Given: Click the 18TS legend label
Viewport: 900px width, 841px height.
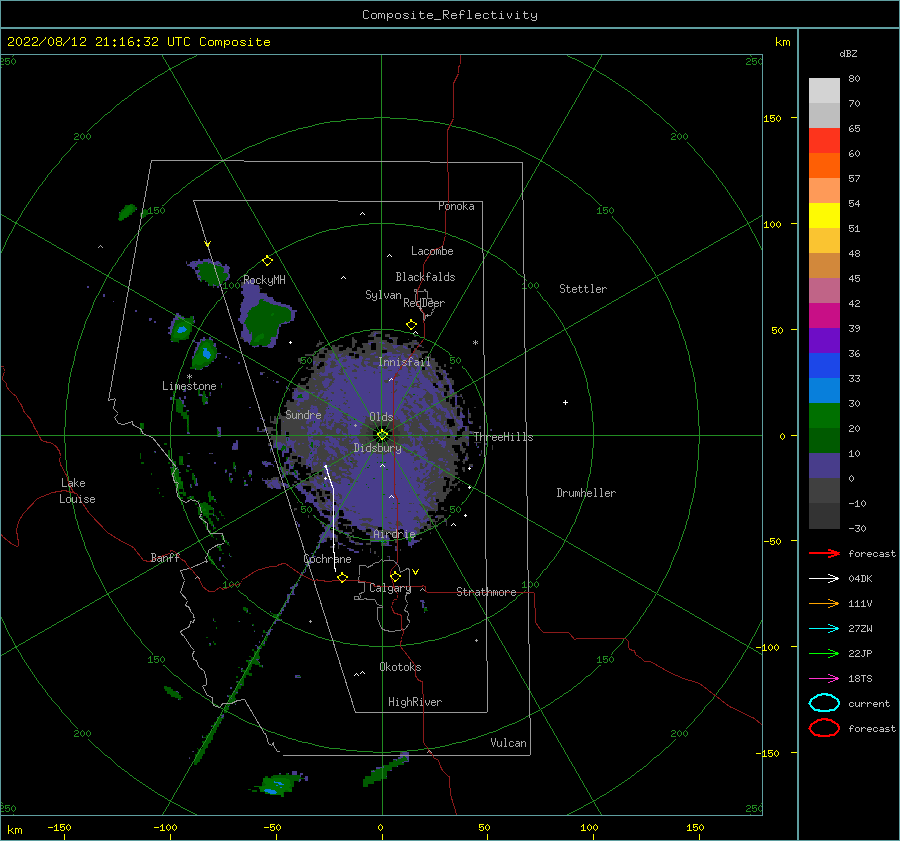Looking at the screenshot, I should 860,679.
